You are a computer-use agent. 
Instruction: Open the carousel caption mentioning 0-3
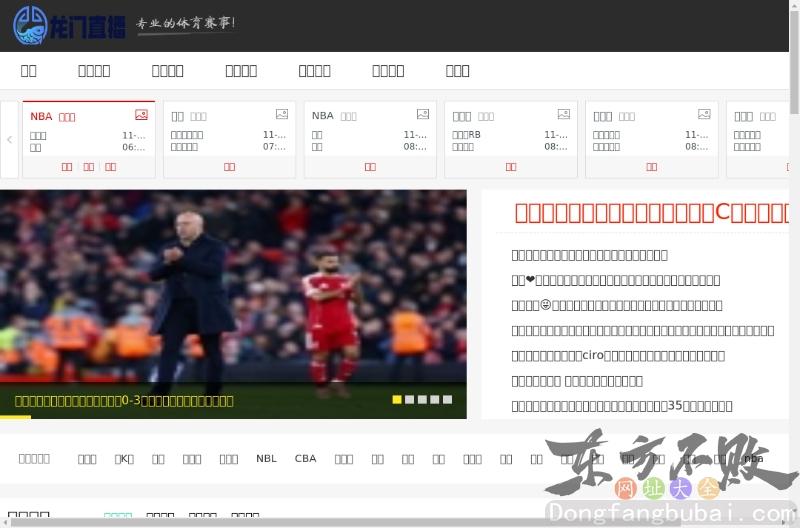pyautogui.click(x=124, y=400)
